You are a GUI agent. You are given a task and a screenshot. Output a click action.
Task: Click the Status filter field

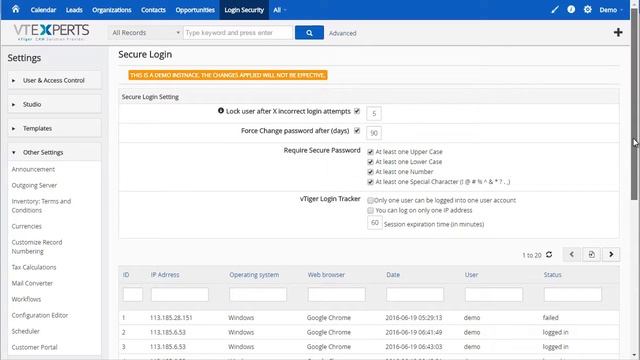[x=573, y=294]
